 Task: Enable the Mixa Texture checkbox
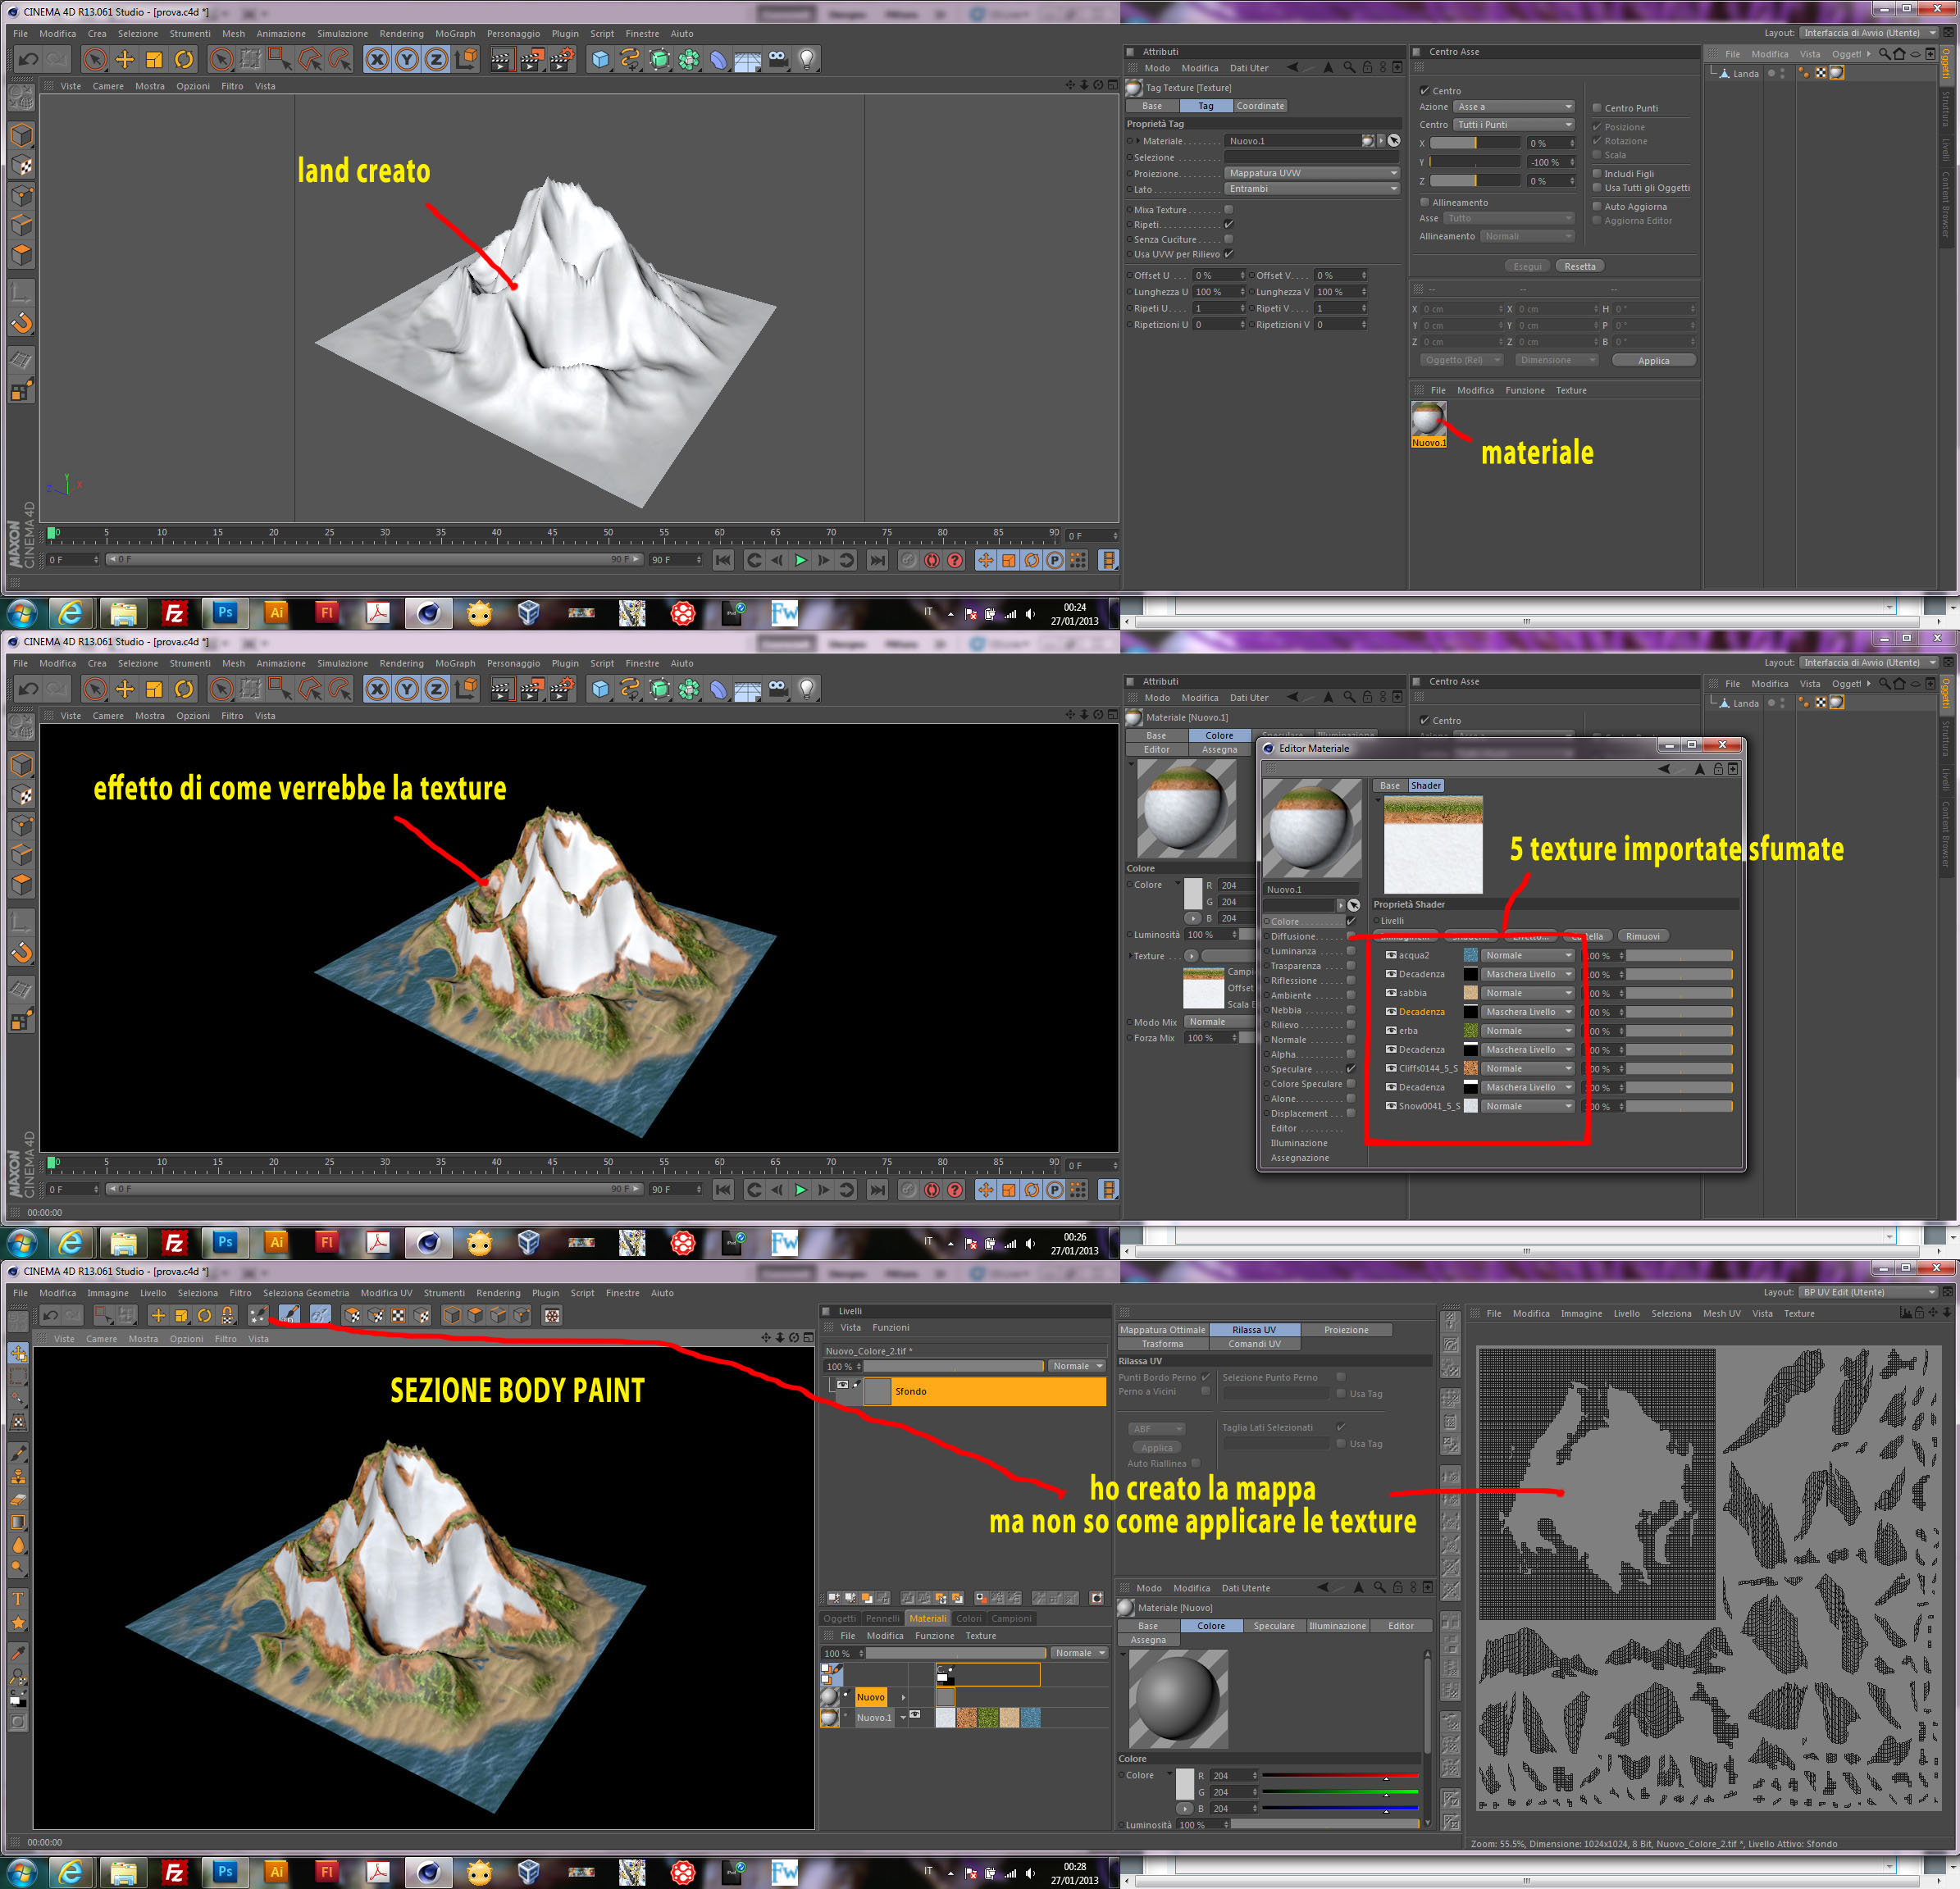(x=1229, y=210)
